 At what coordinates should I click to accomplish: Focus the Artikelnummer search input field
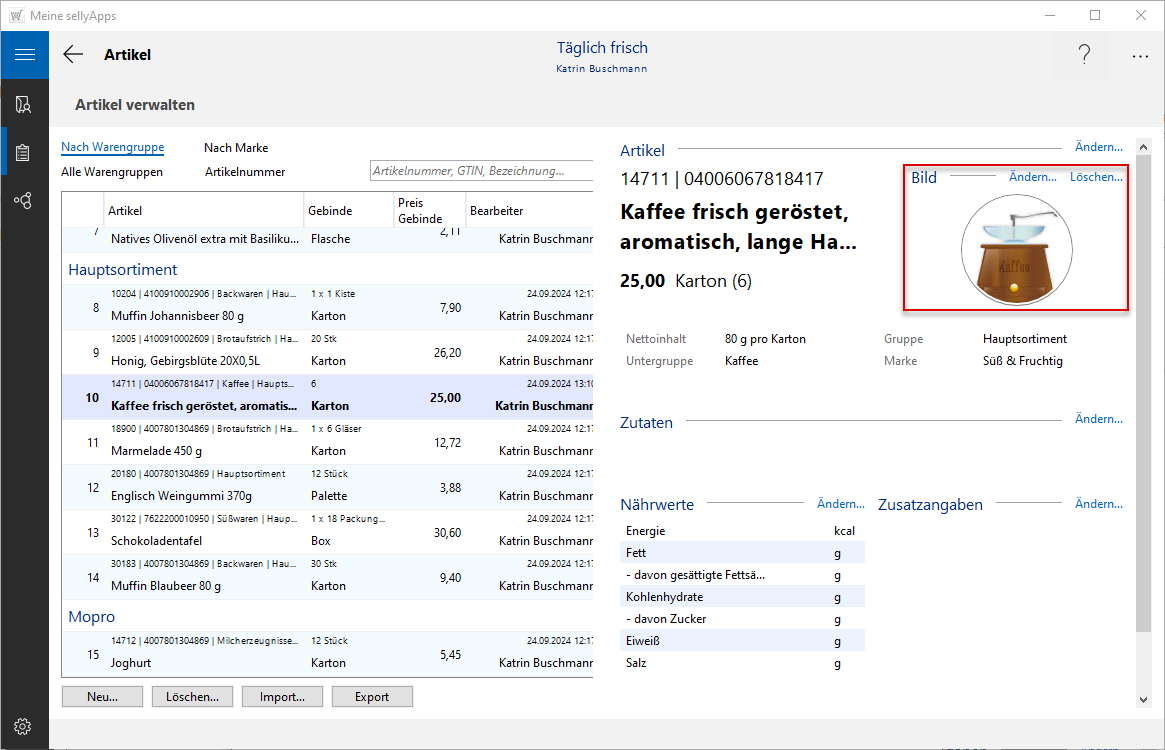[x=480, y=171]
